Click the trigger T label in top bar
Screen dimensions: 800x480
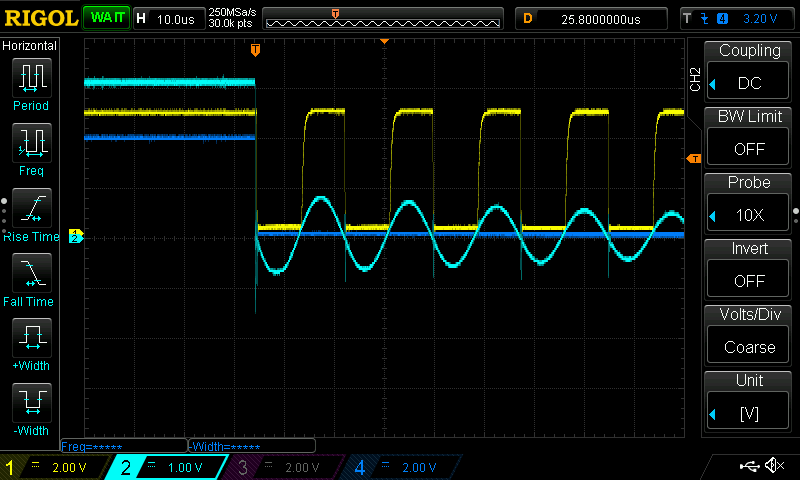pyautogui.click(x=687, y=18)
